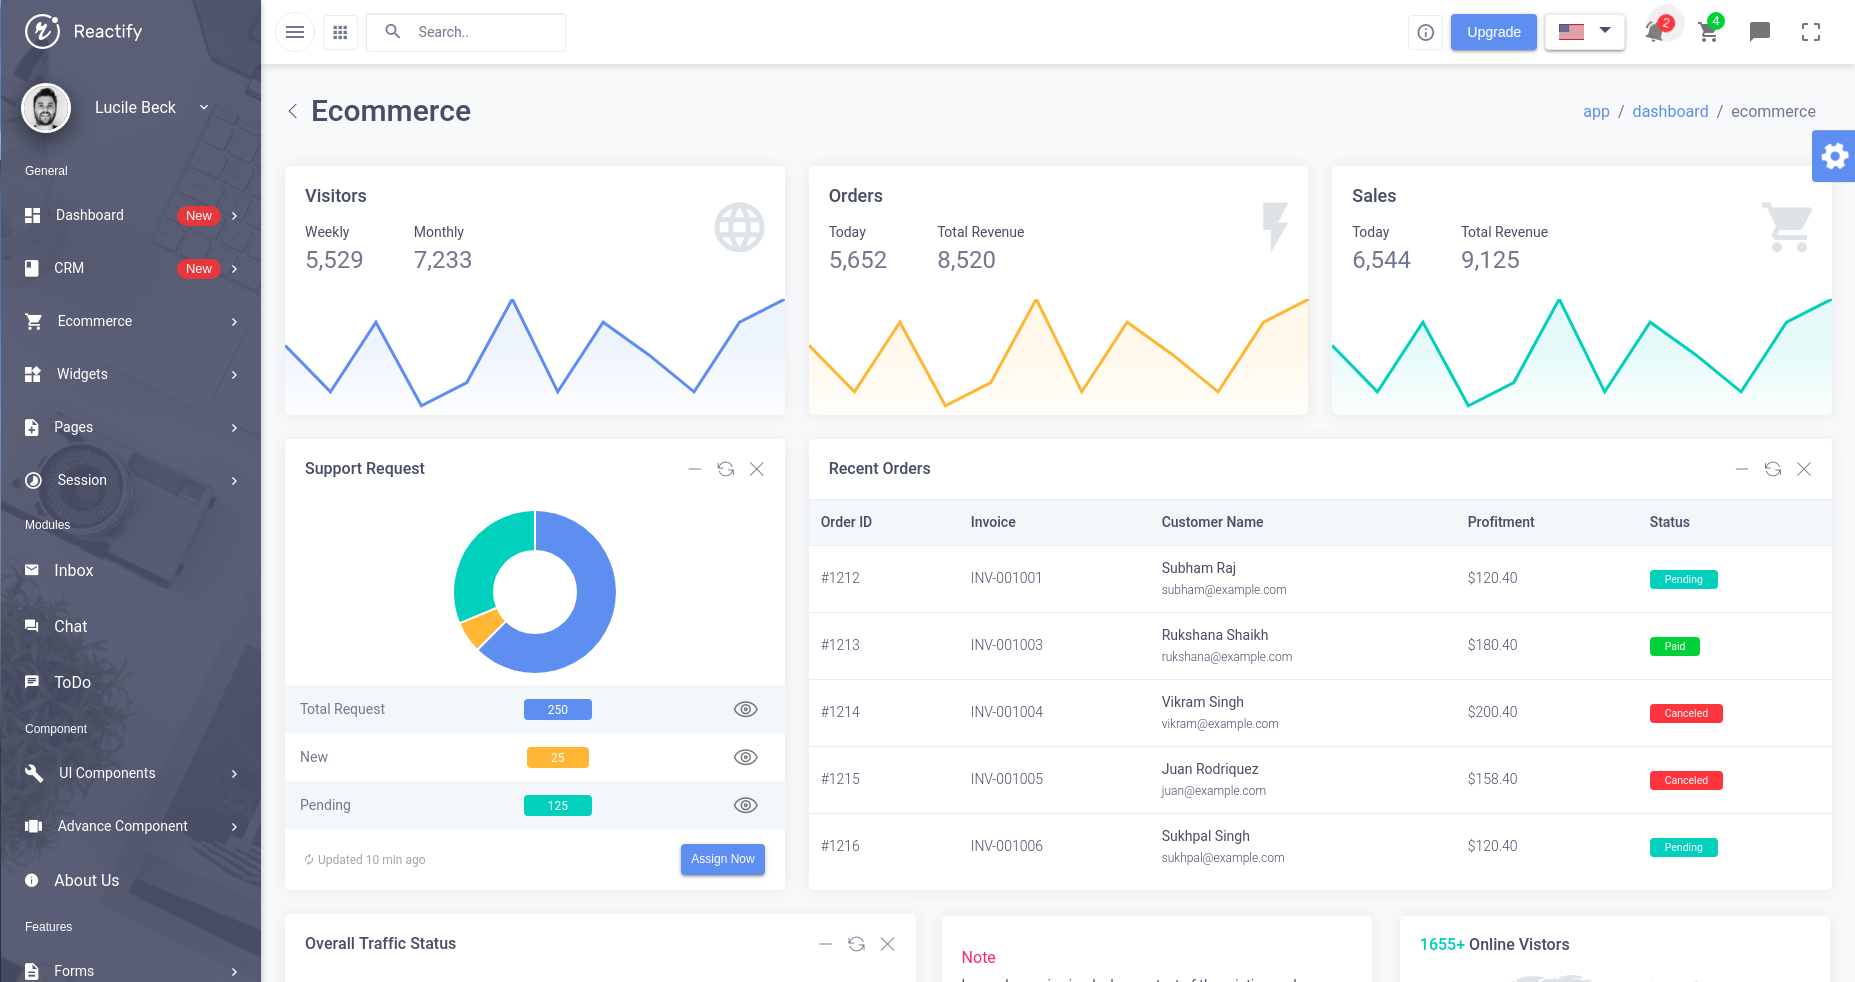The height and width of the screenshot is (982, 1855).
Task: Open the hamburger menu icon
Action: pyautogui.click(x=294, y=32)
